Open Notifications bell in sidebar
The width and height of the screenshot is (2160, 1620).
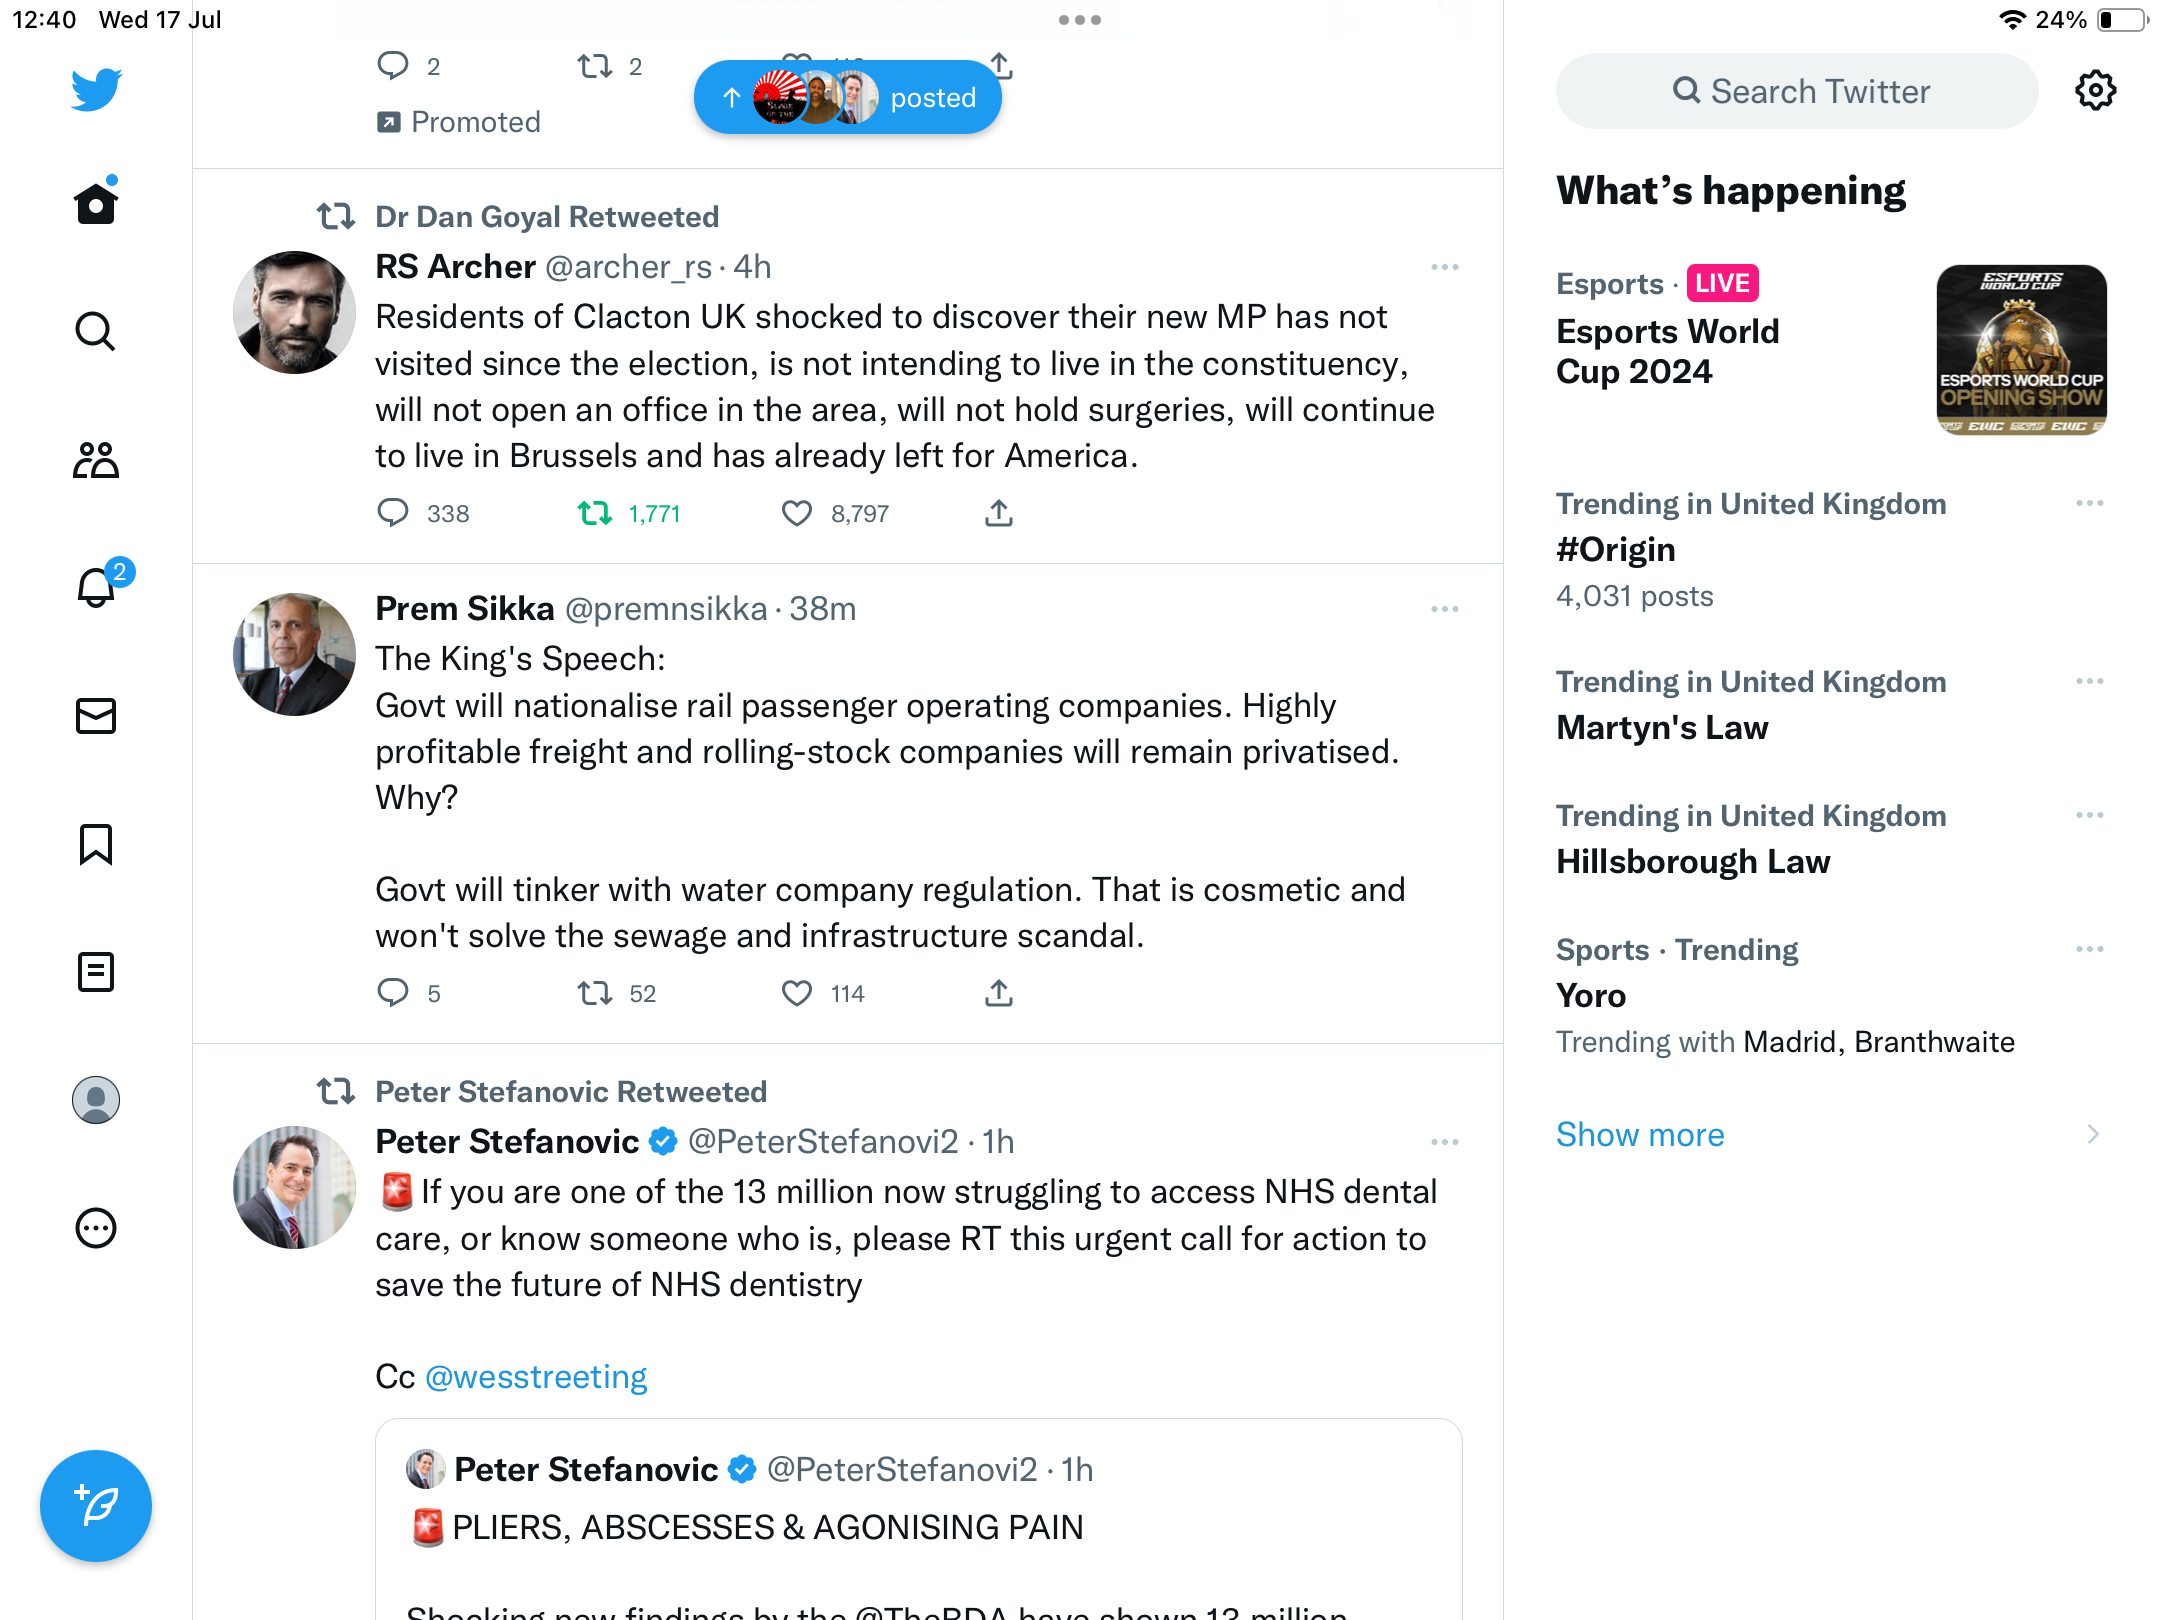(x=96, y=588)
